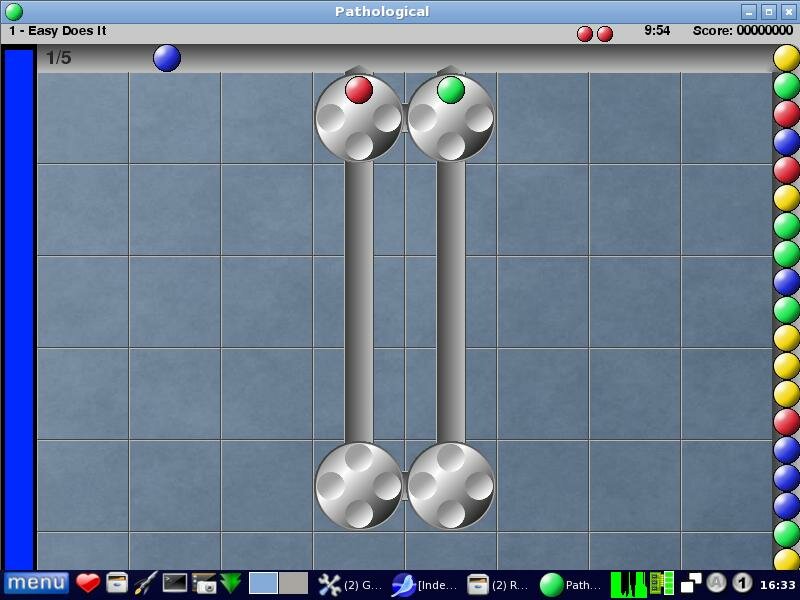Click the blue timer bar on the left
The image size is (800, 600).
(x=19, y=309)
